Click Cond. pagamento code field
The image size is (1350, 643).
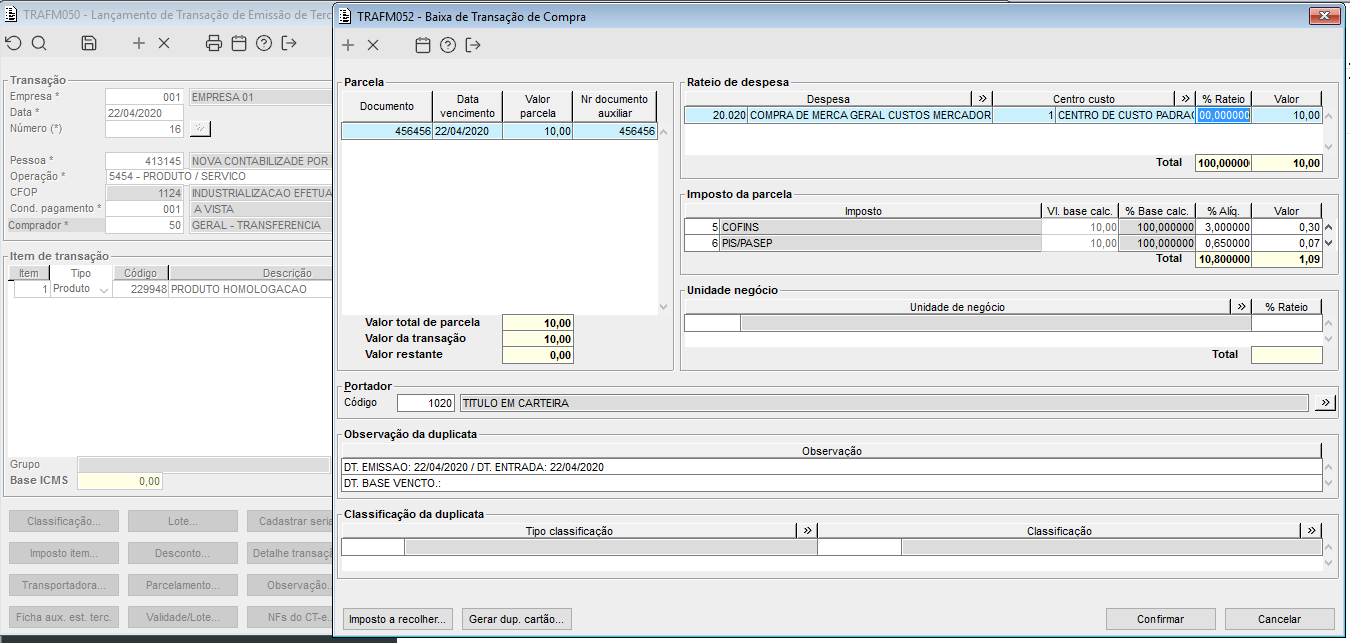pyautogui.click(x=145, y=209)
